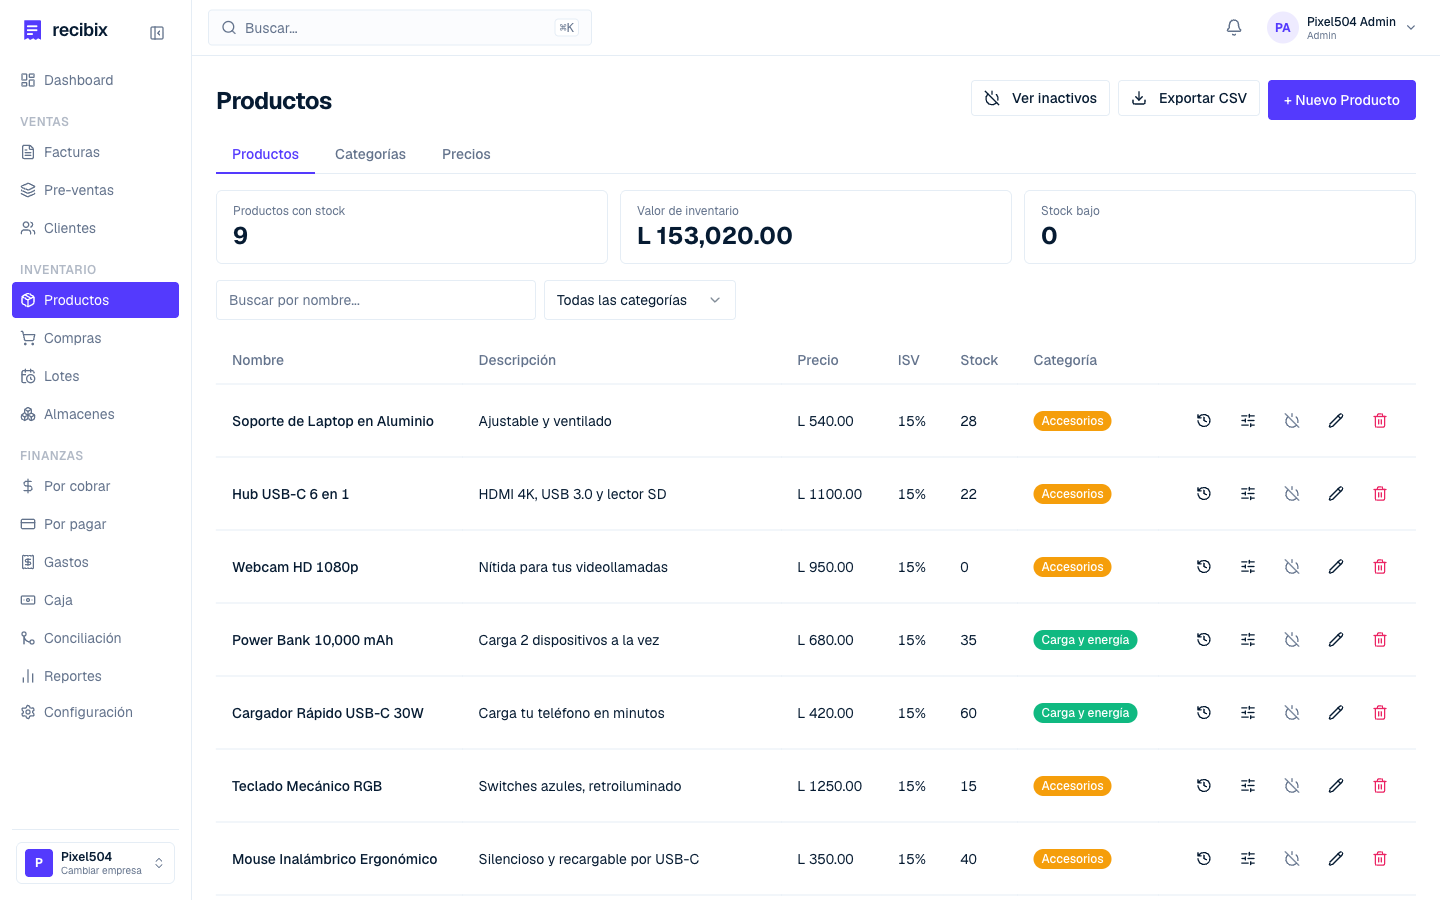
Task: Collapse the sidebar with the panel icon
Action: click(x=157, y=33)
